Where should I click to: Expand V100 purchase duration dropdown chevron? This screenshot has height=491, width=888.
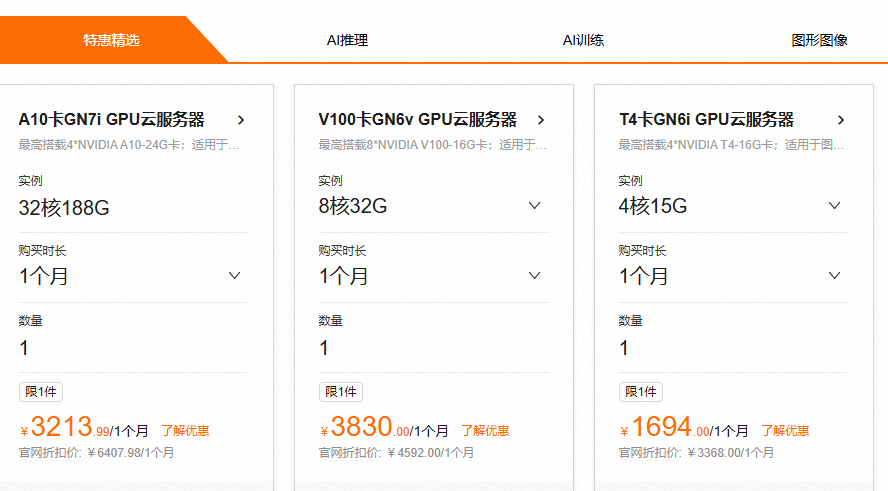pyautogui.click(x=534, y=276)
